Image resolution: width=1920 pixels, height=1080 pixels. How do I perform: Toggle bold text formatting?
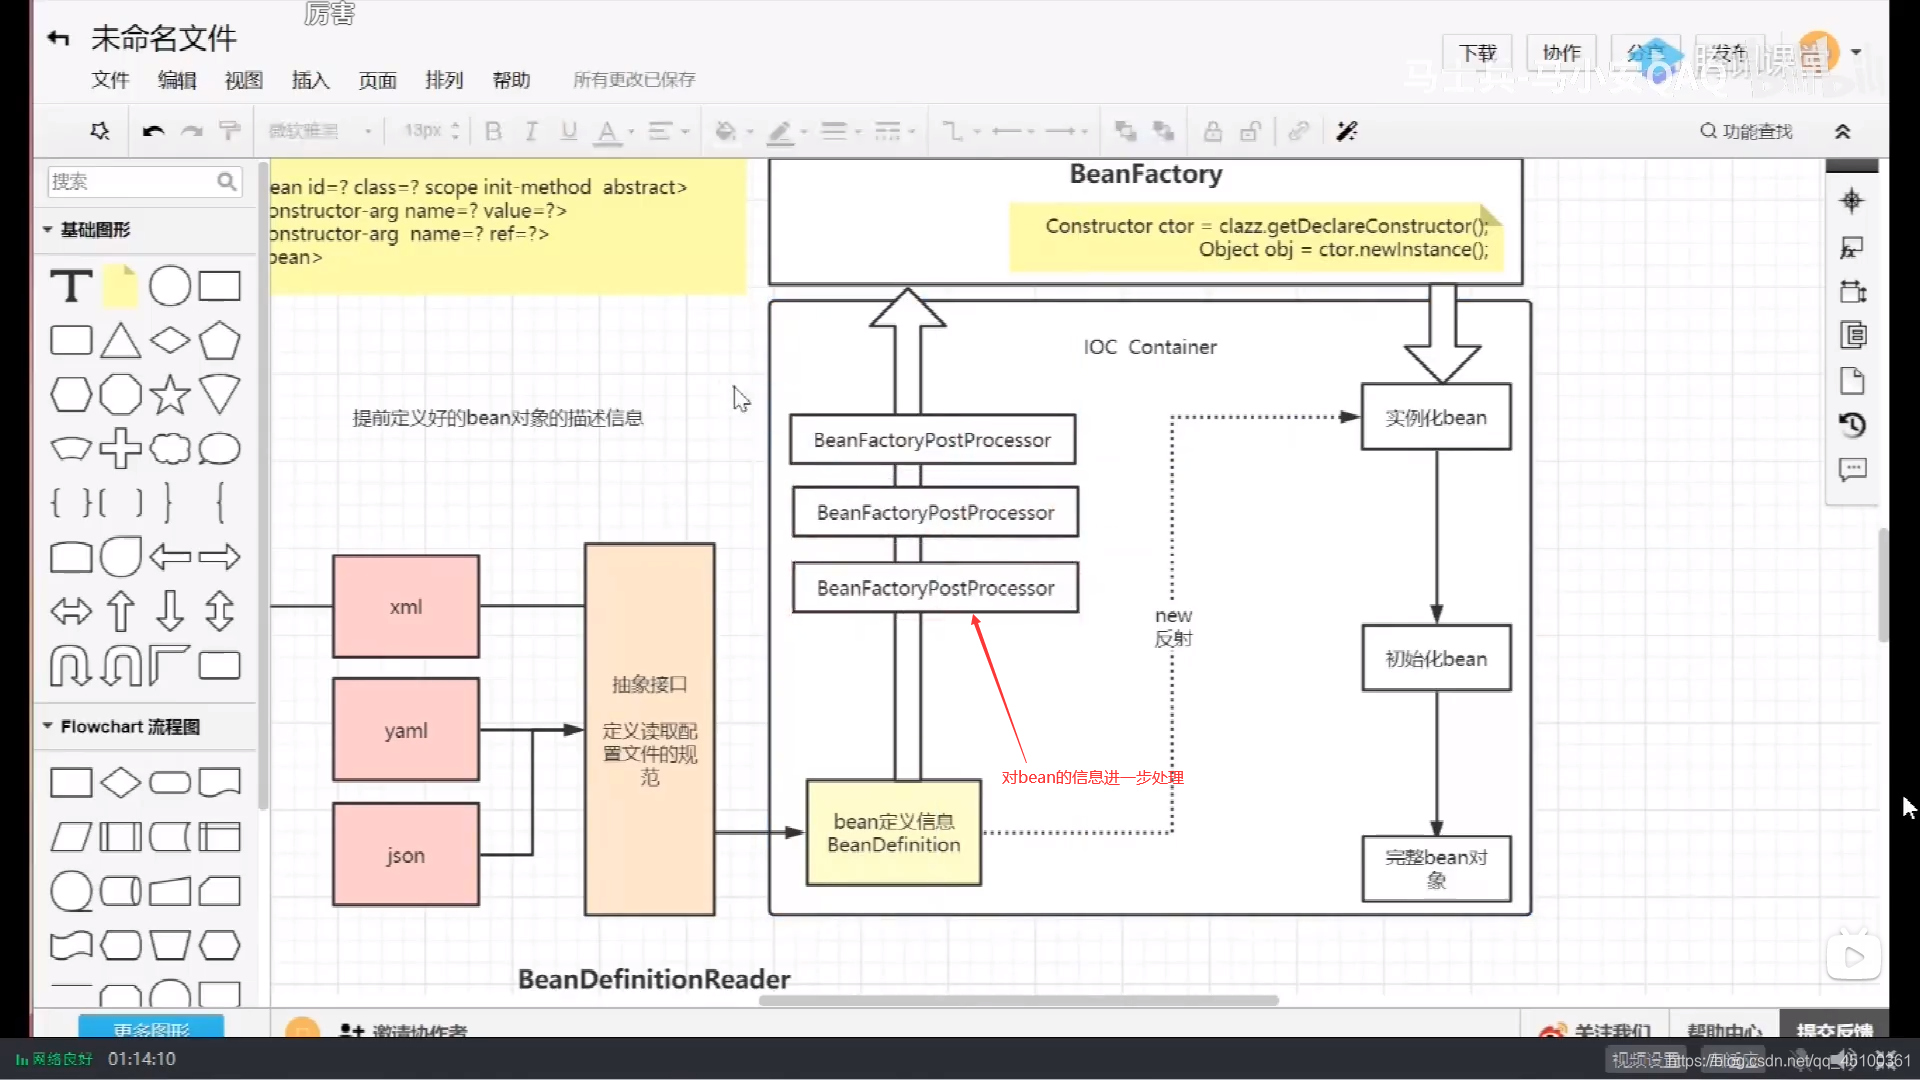pyautogui.click(x=493, y=131)
